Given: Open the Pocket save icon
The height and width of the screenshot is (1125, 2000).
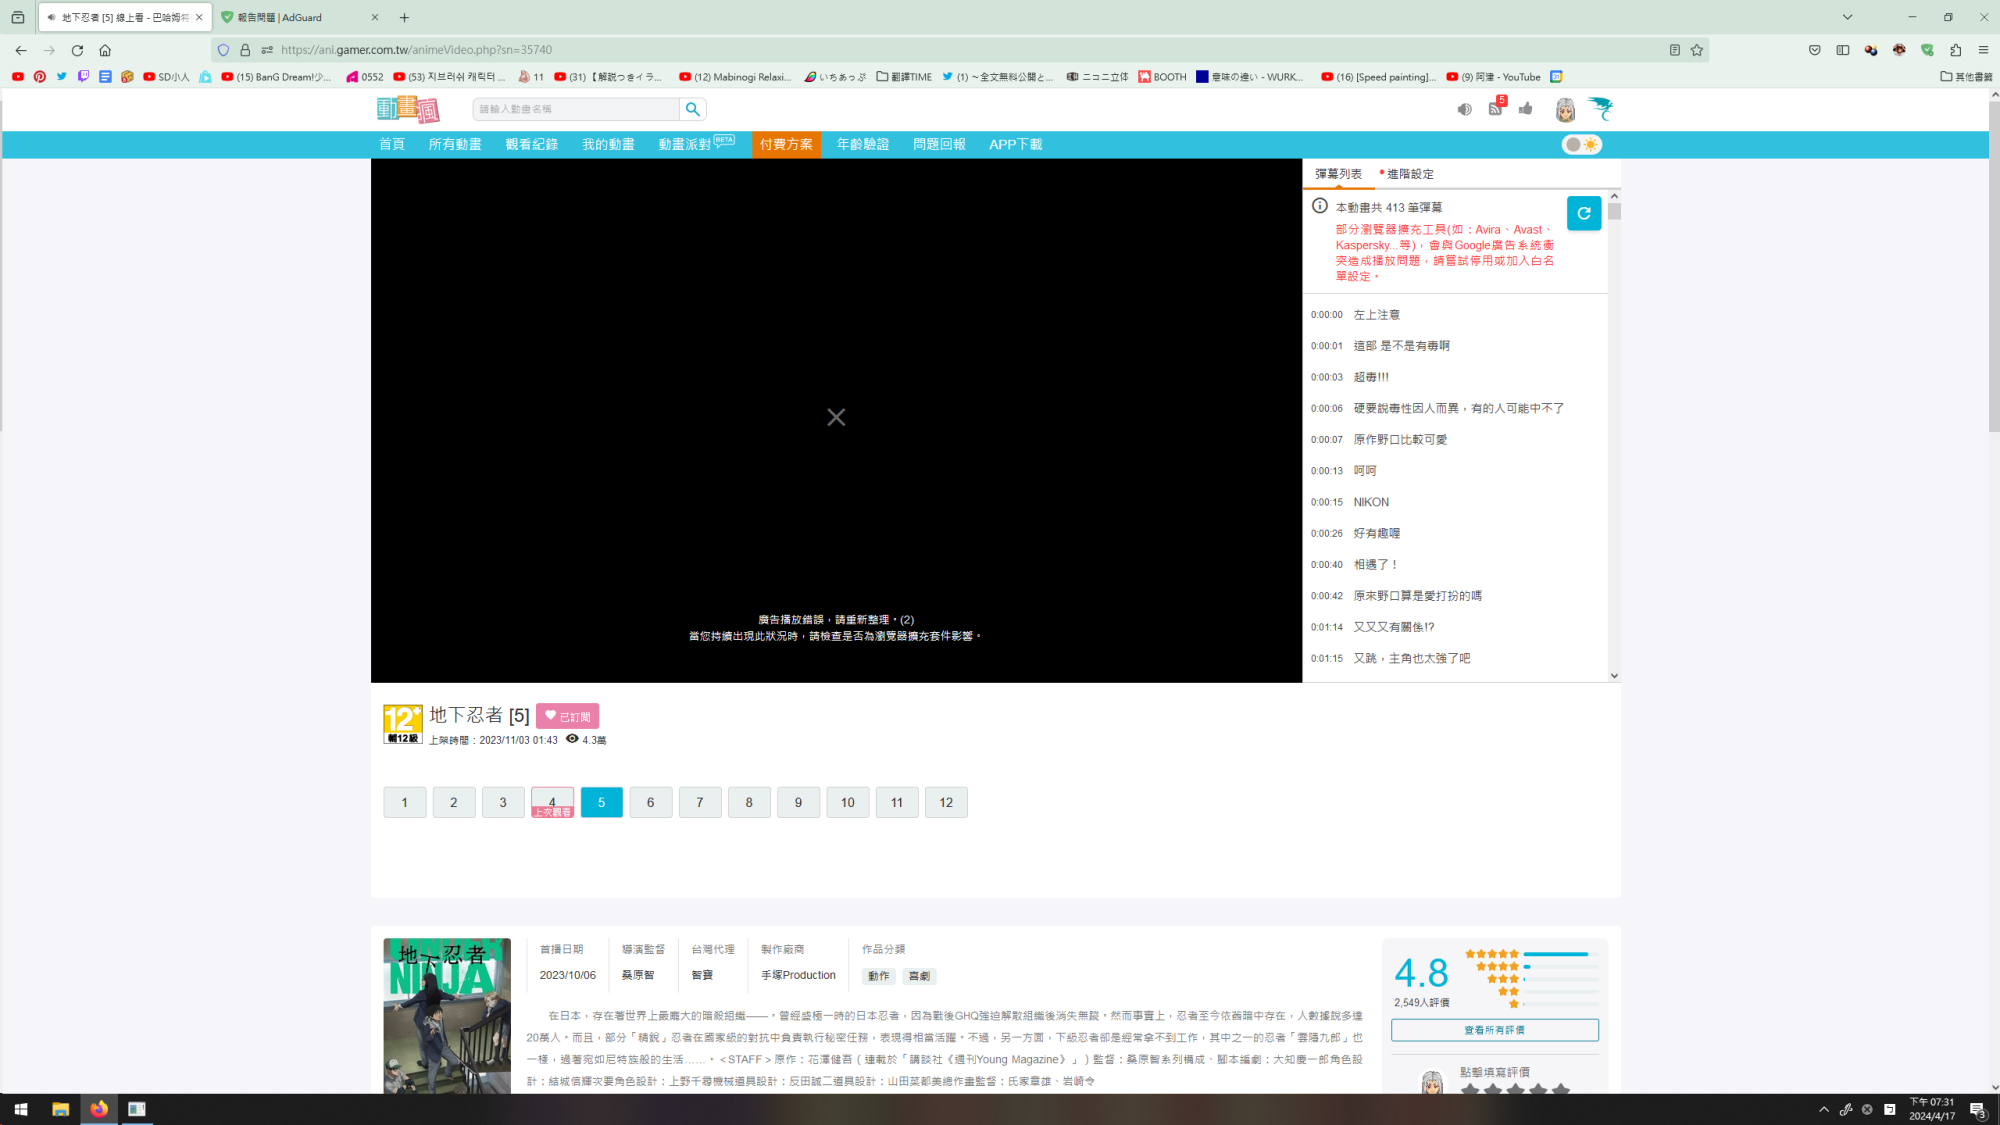Looking at the screenshot, I should (1815, 50).
